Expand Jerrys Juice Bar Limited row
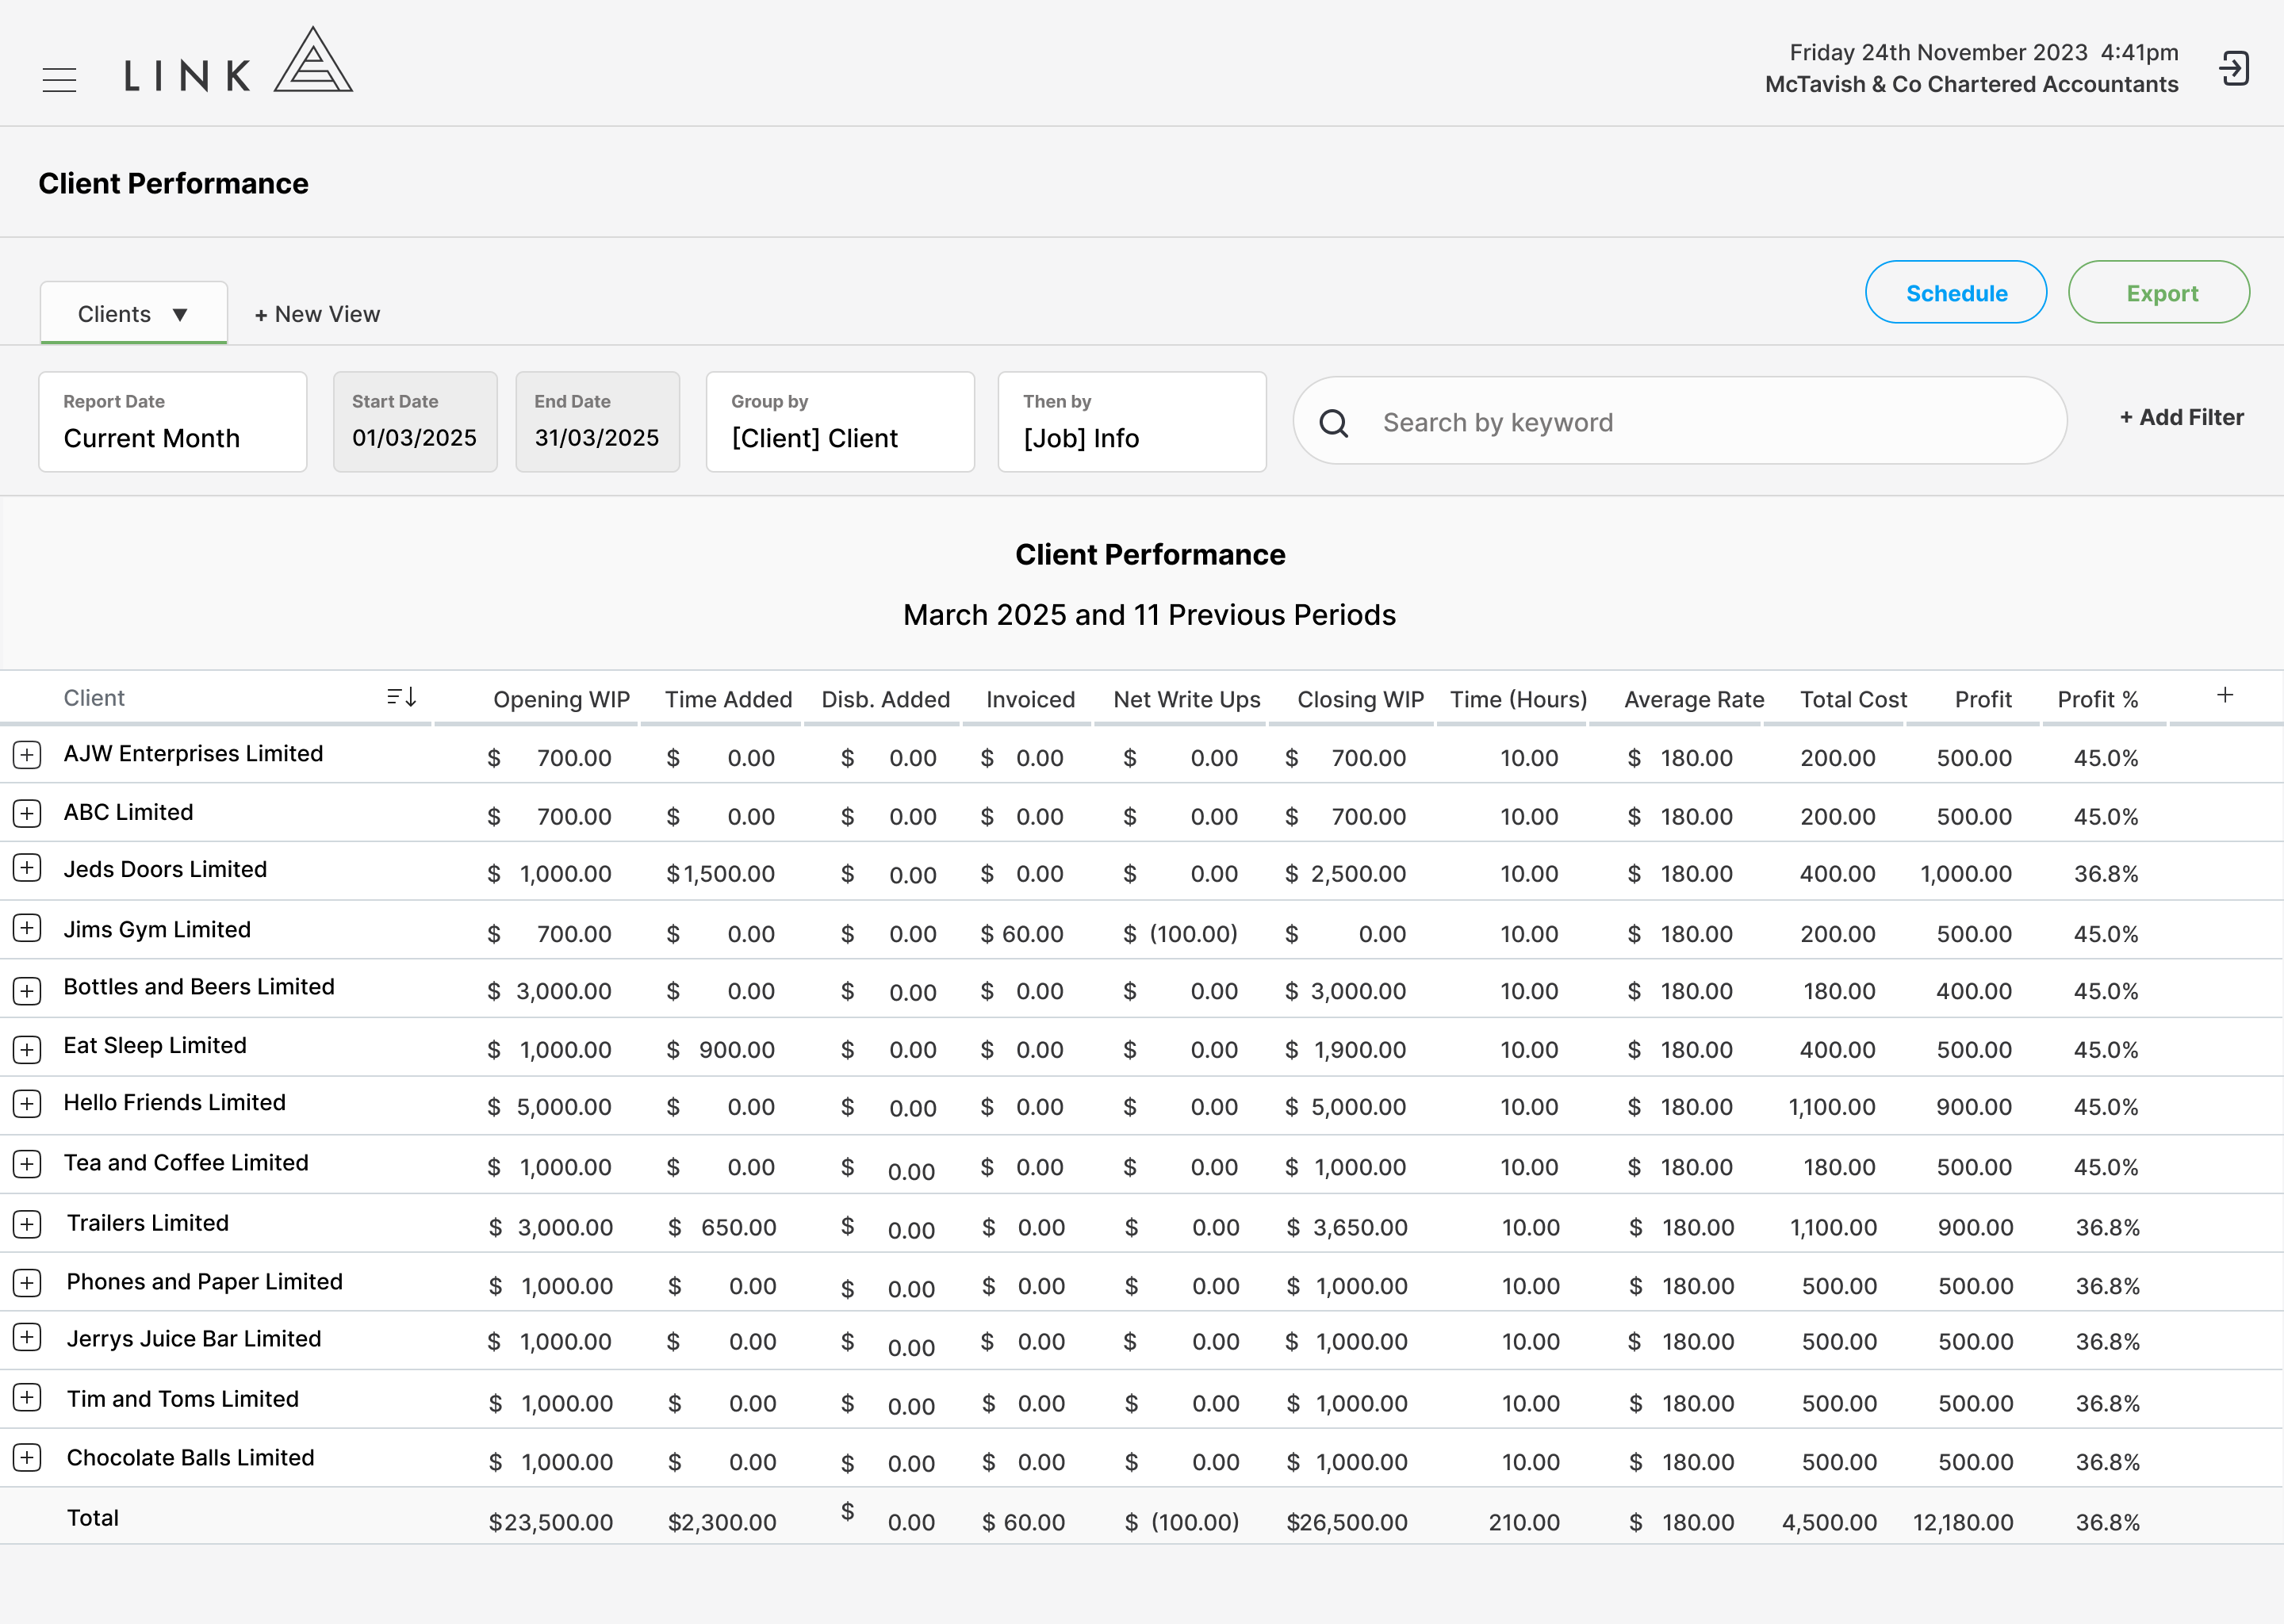 (27, 1337)
